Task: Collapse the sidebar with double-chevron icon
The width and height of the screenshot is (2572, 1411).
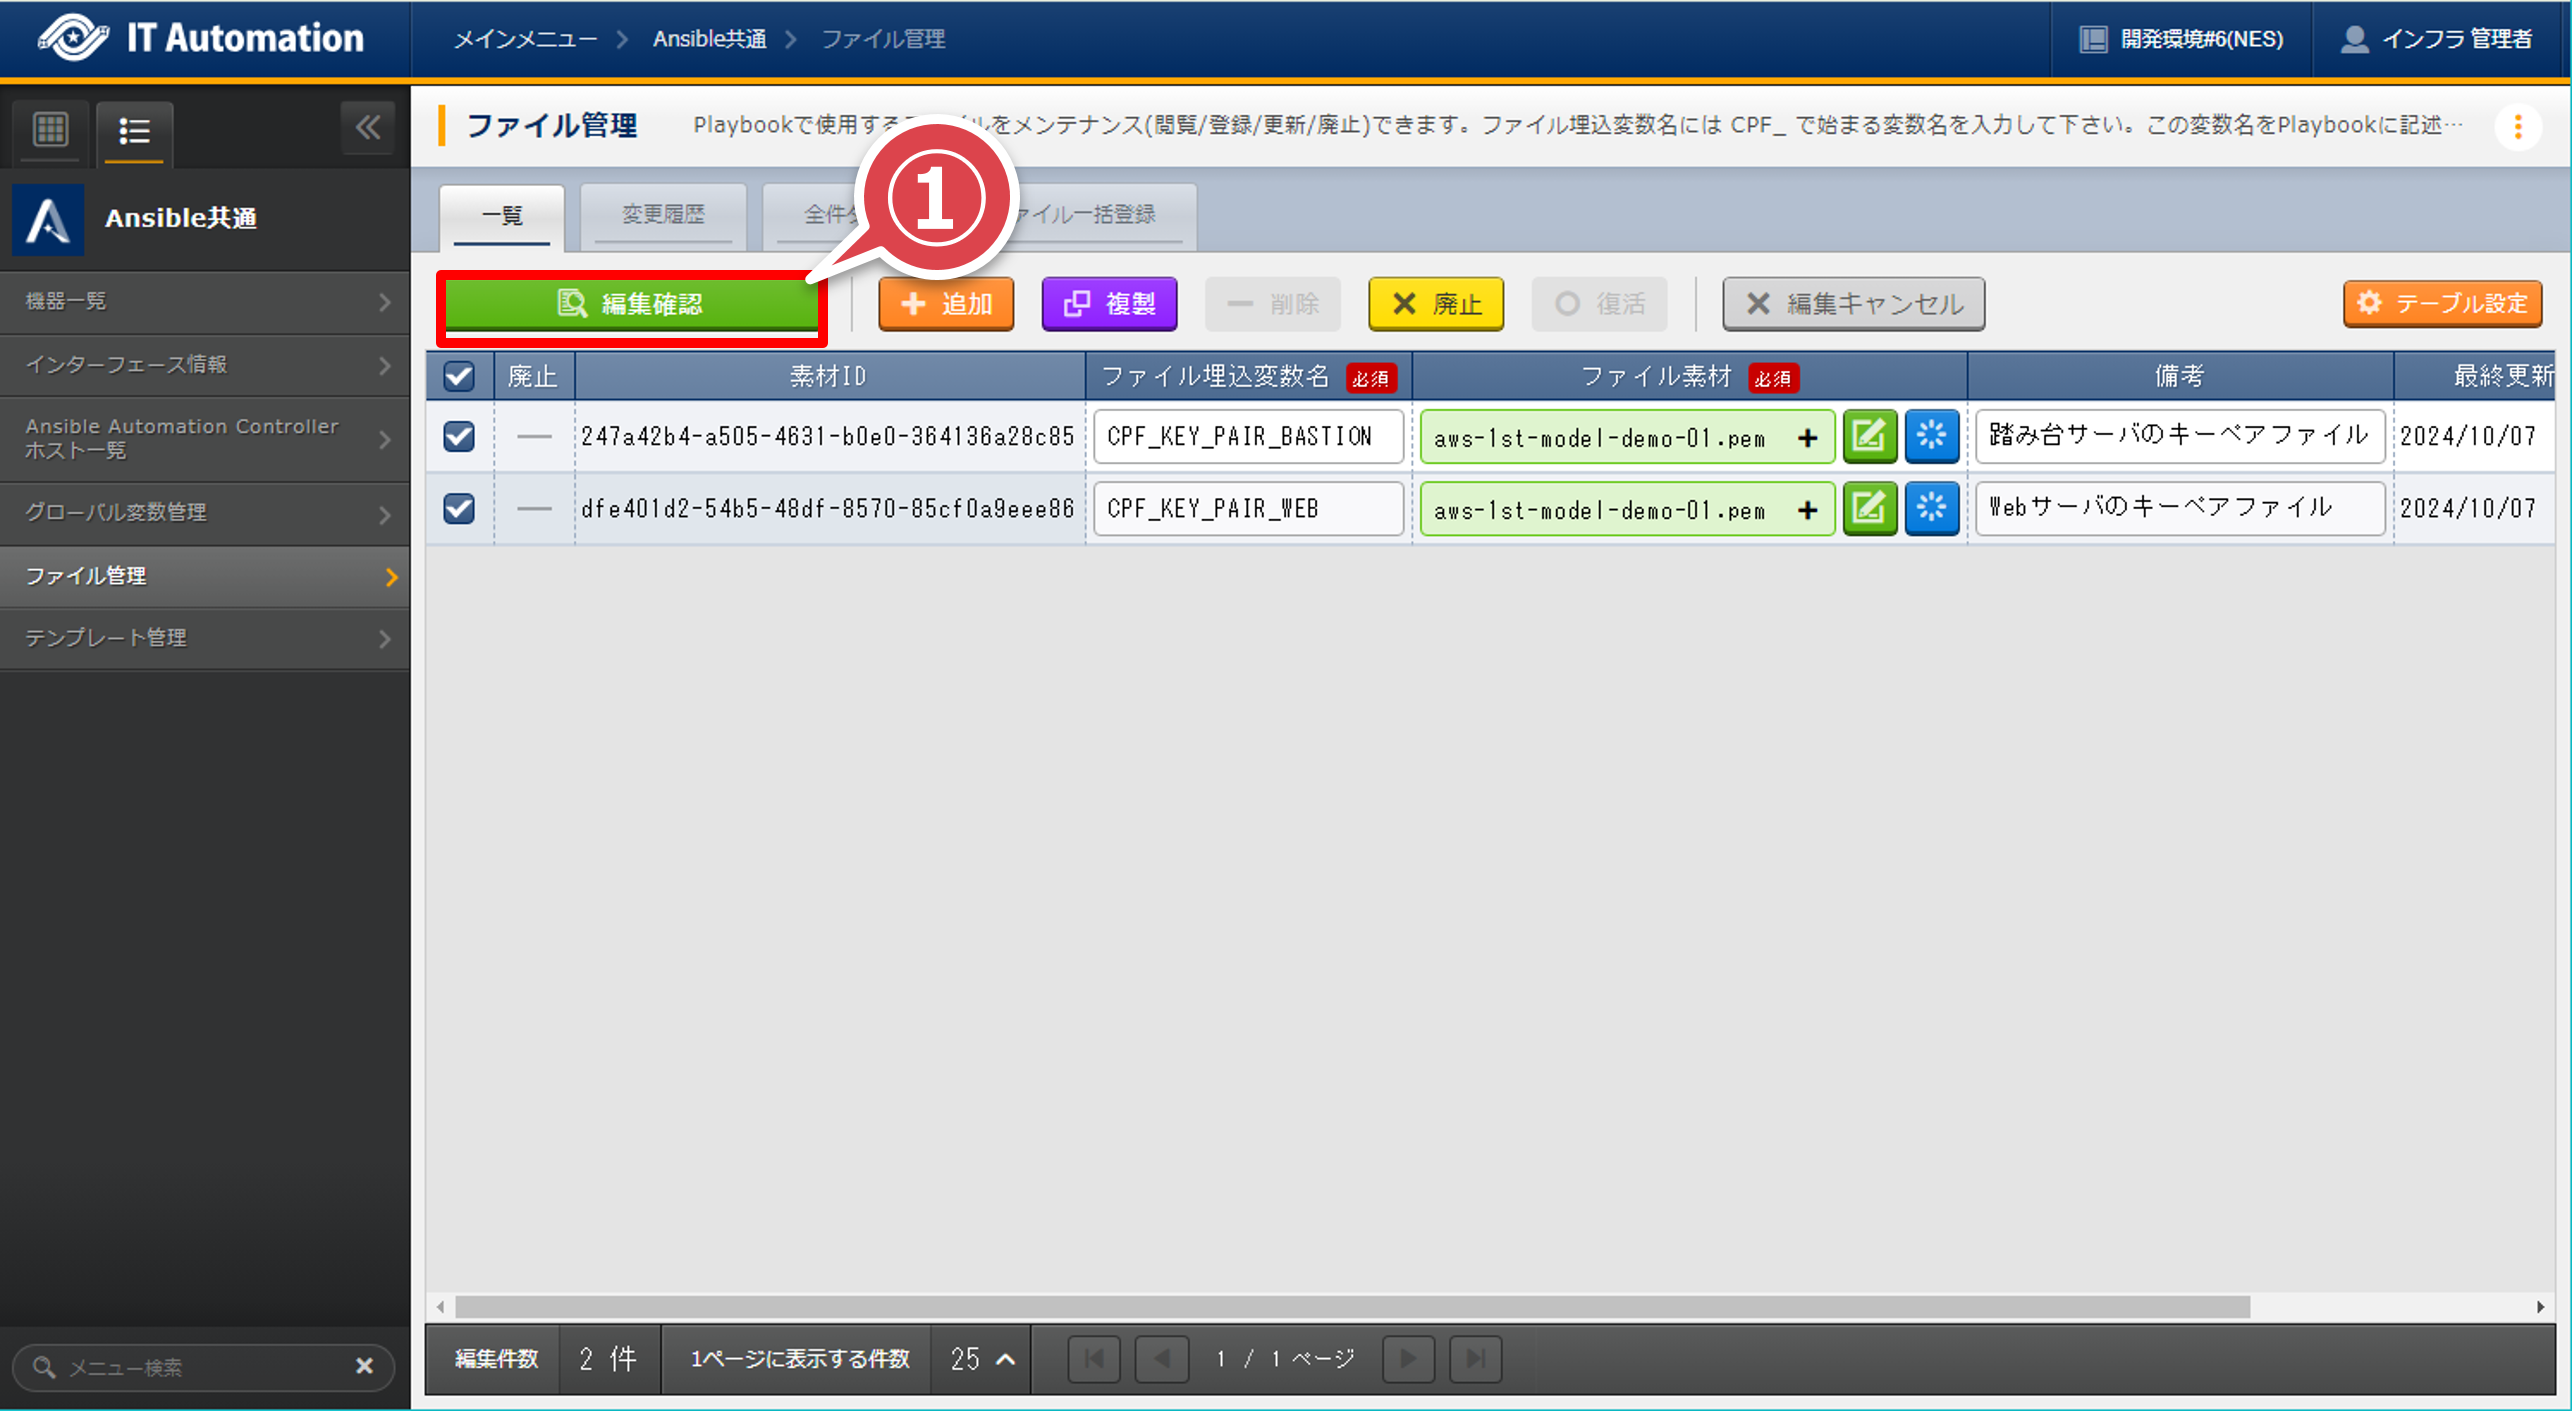Action: pos(368,128)
